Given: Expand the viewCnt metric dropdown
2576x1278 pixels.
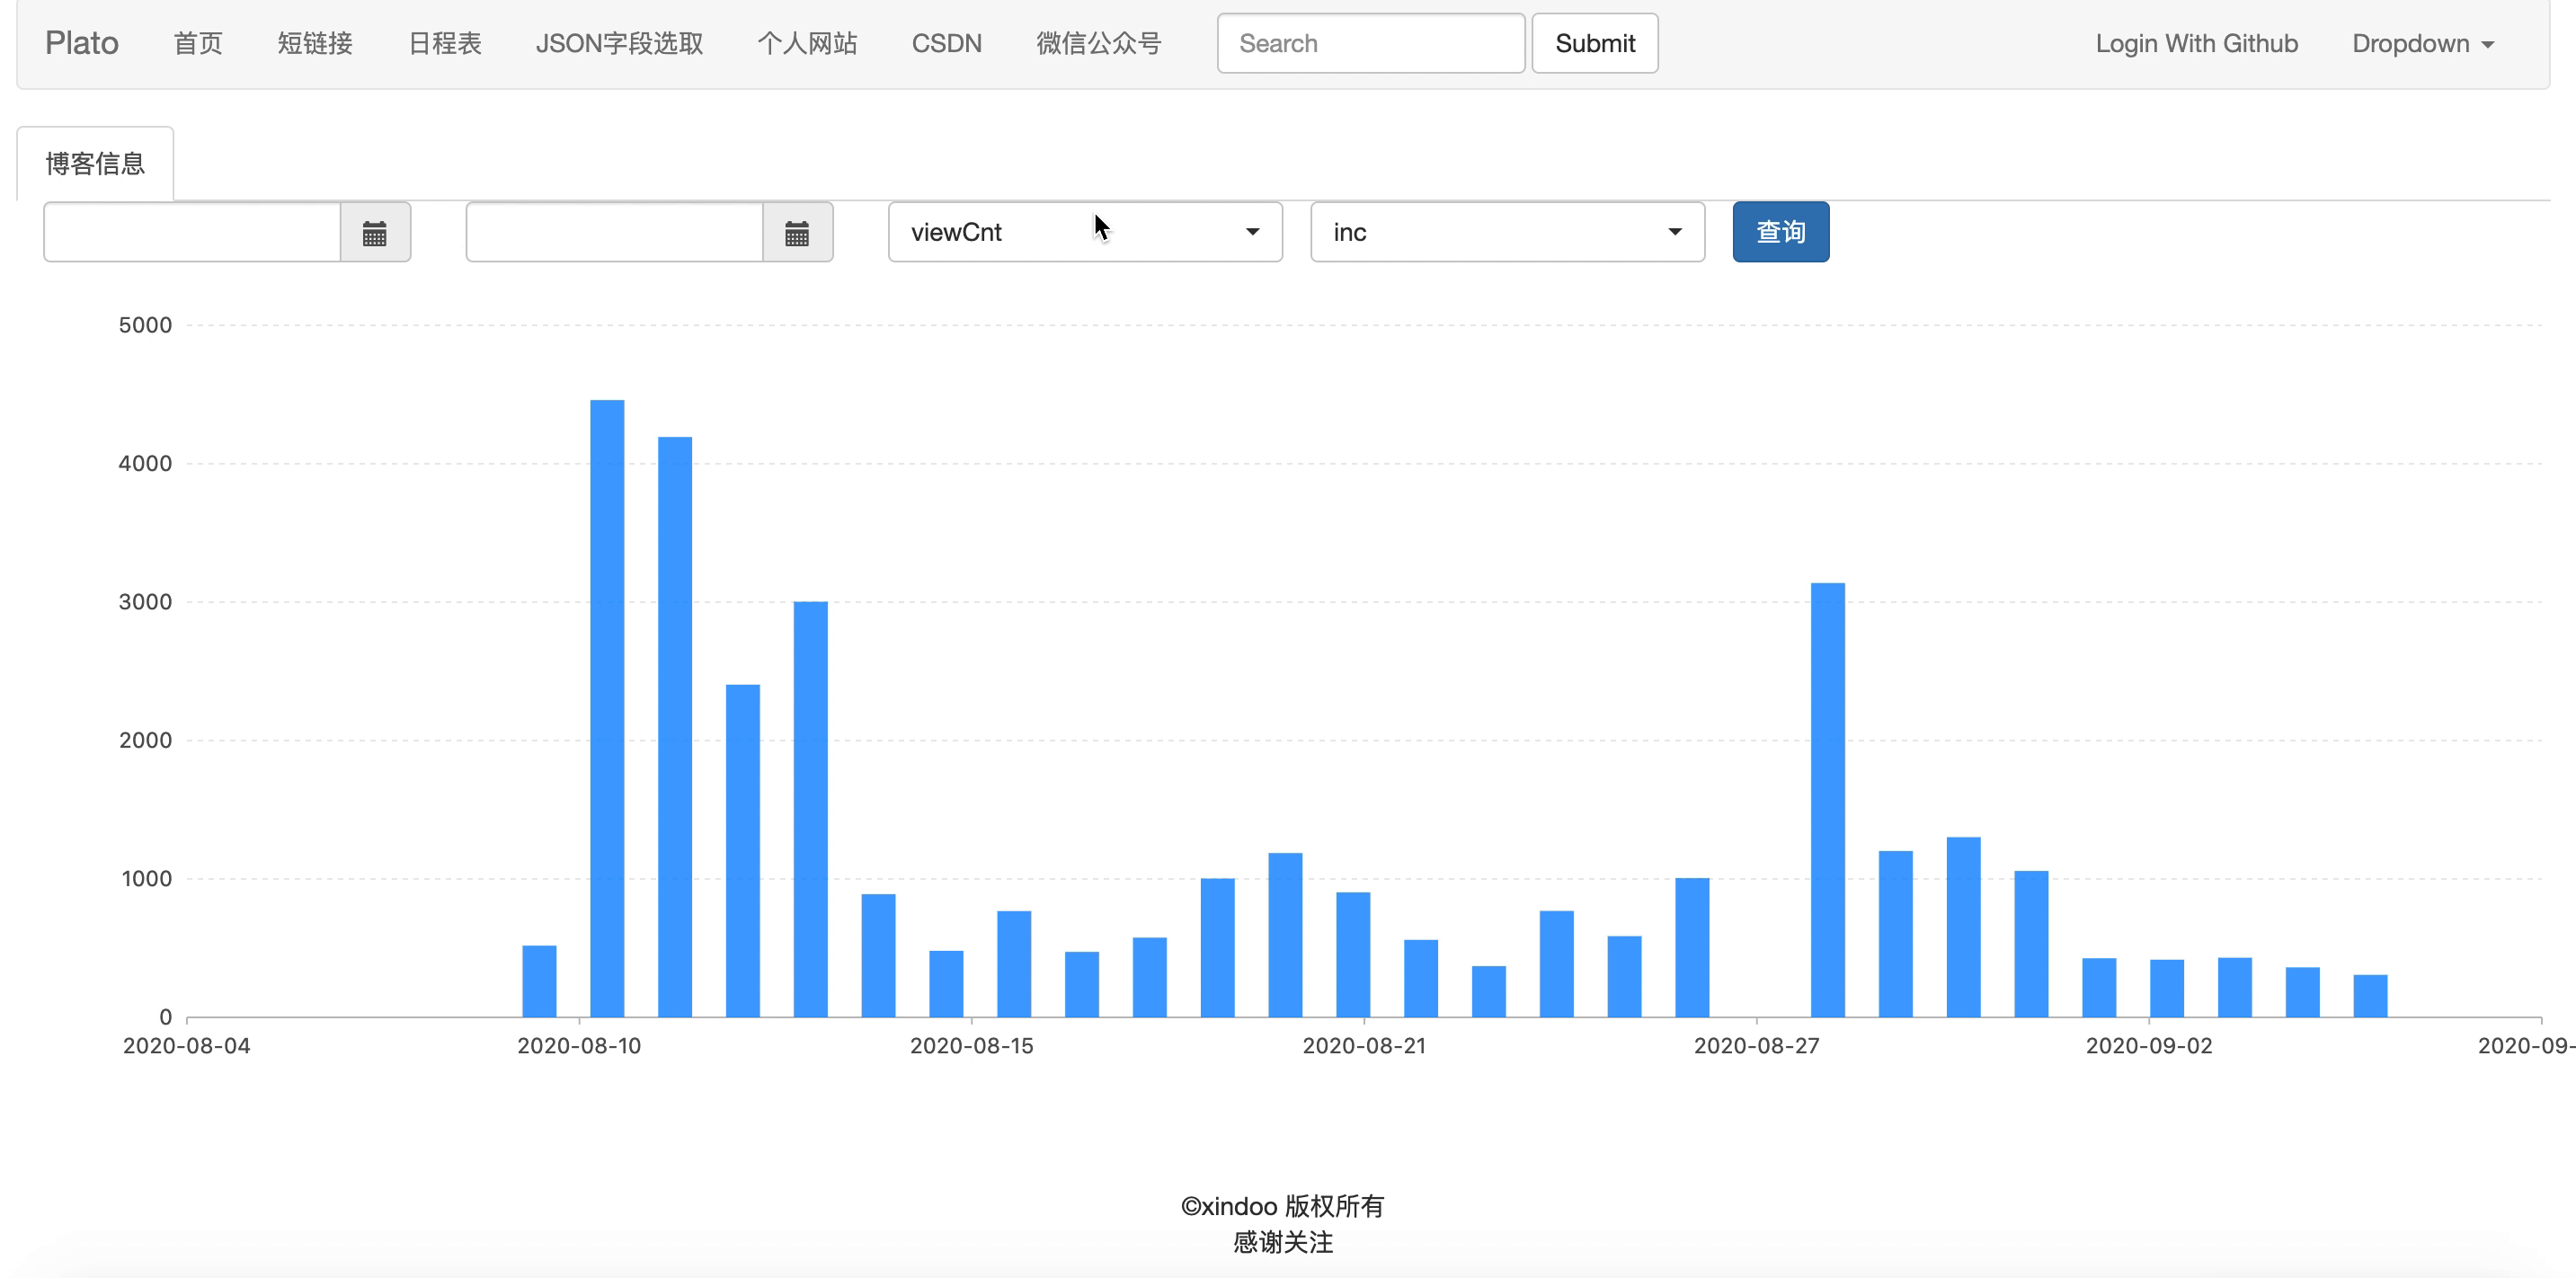Looking at the screenshot, I should (1084, 233).
